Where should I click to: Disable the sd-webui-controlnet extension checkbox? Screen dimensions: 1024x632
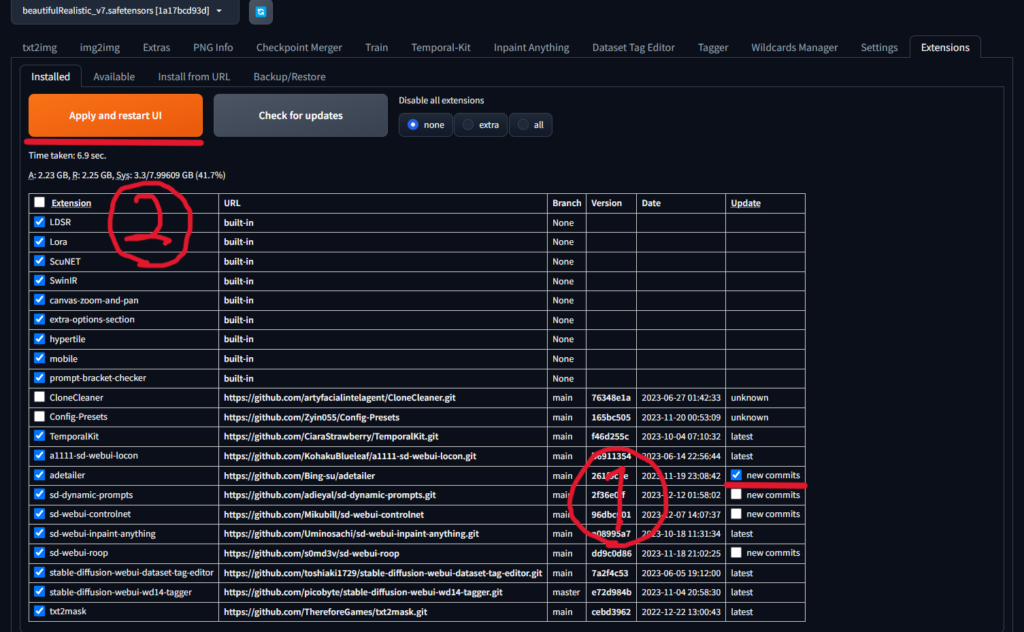[40, 514]
